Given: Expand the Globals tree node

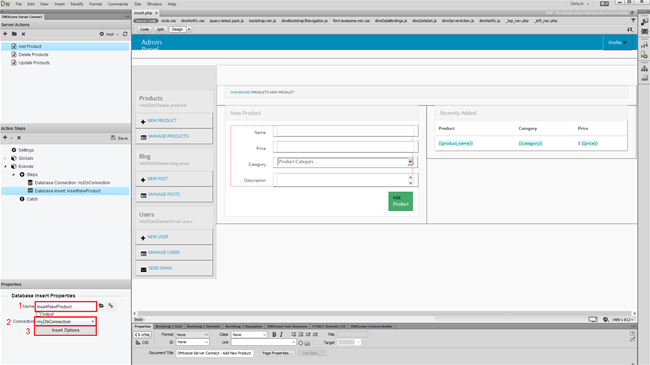Looking at the screenshot, I should tap(5, 158).
